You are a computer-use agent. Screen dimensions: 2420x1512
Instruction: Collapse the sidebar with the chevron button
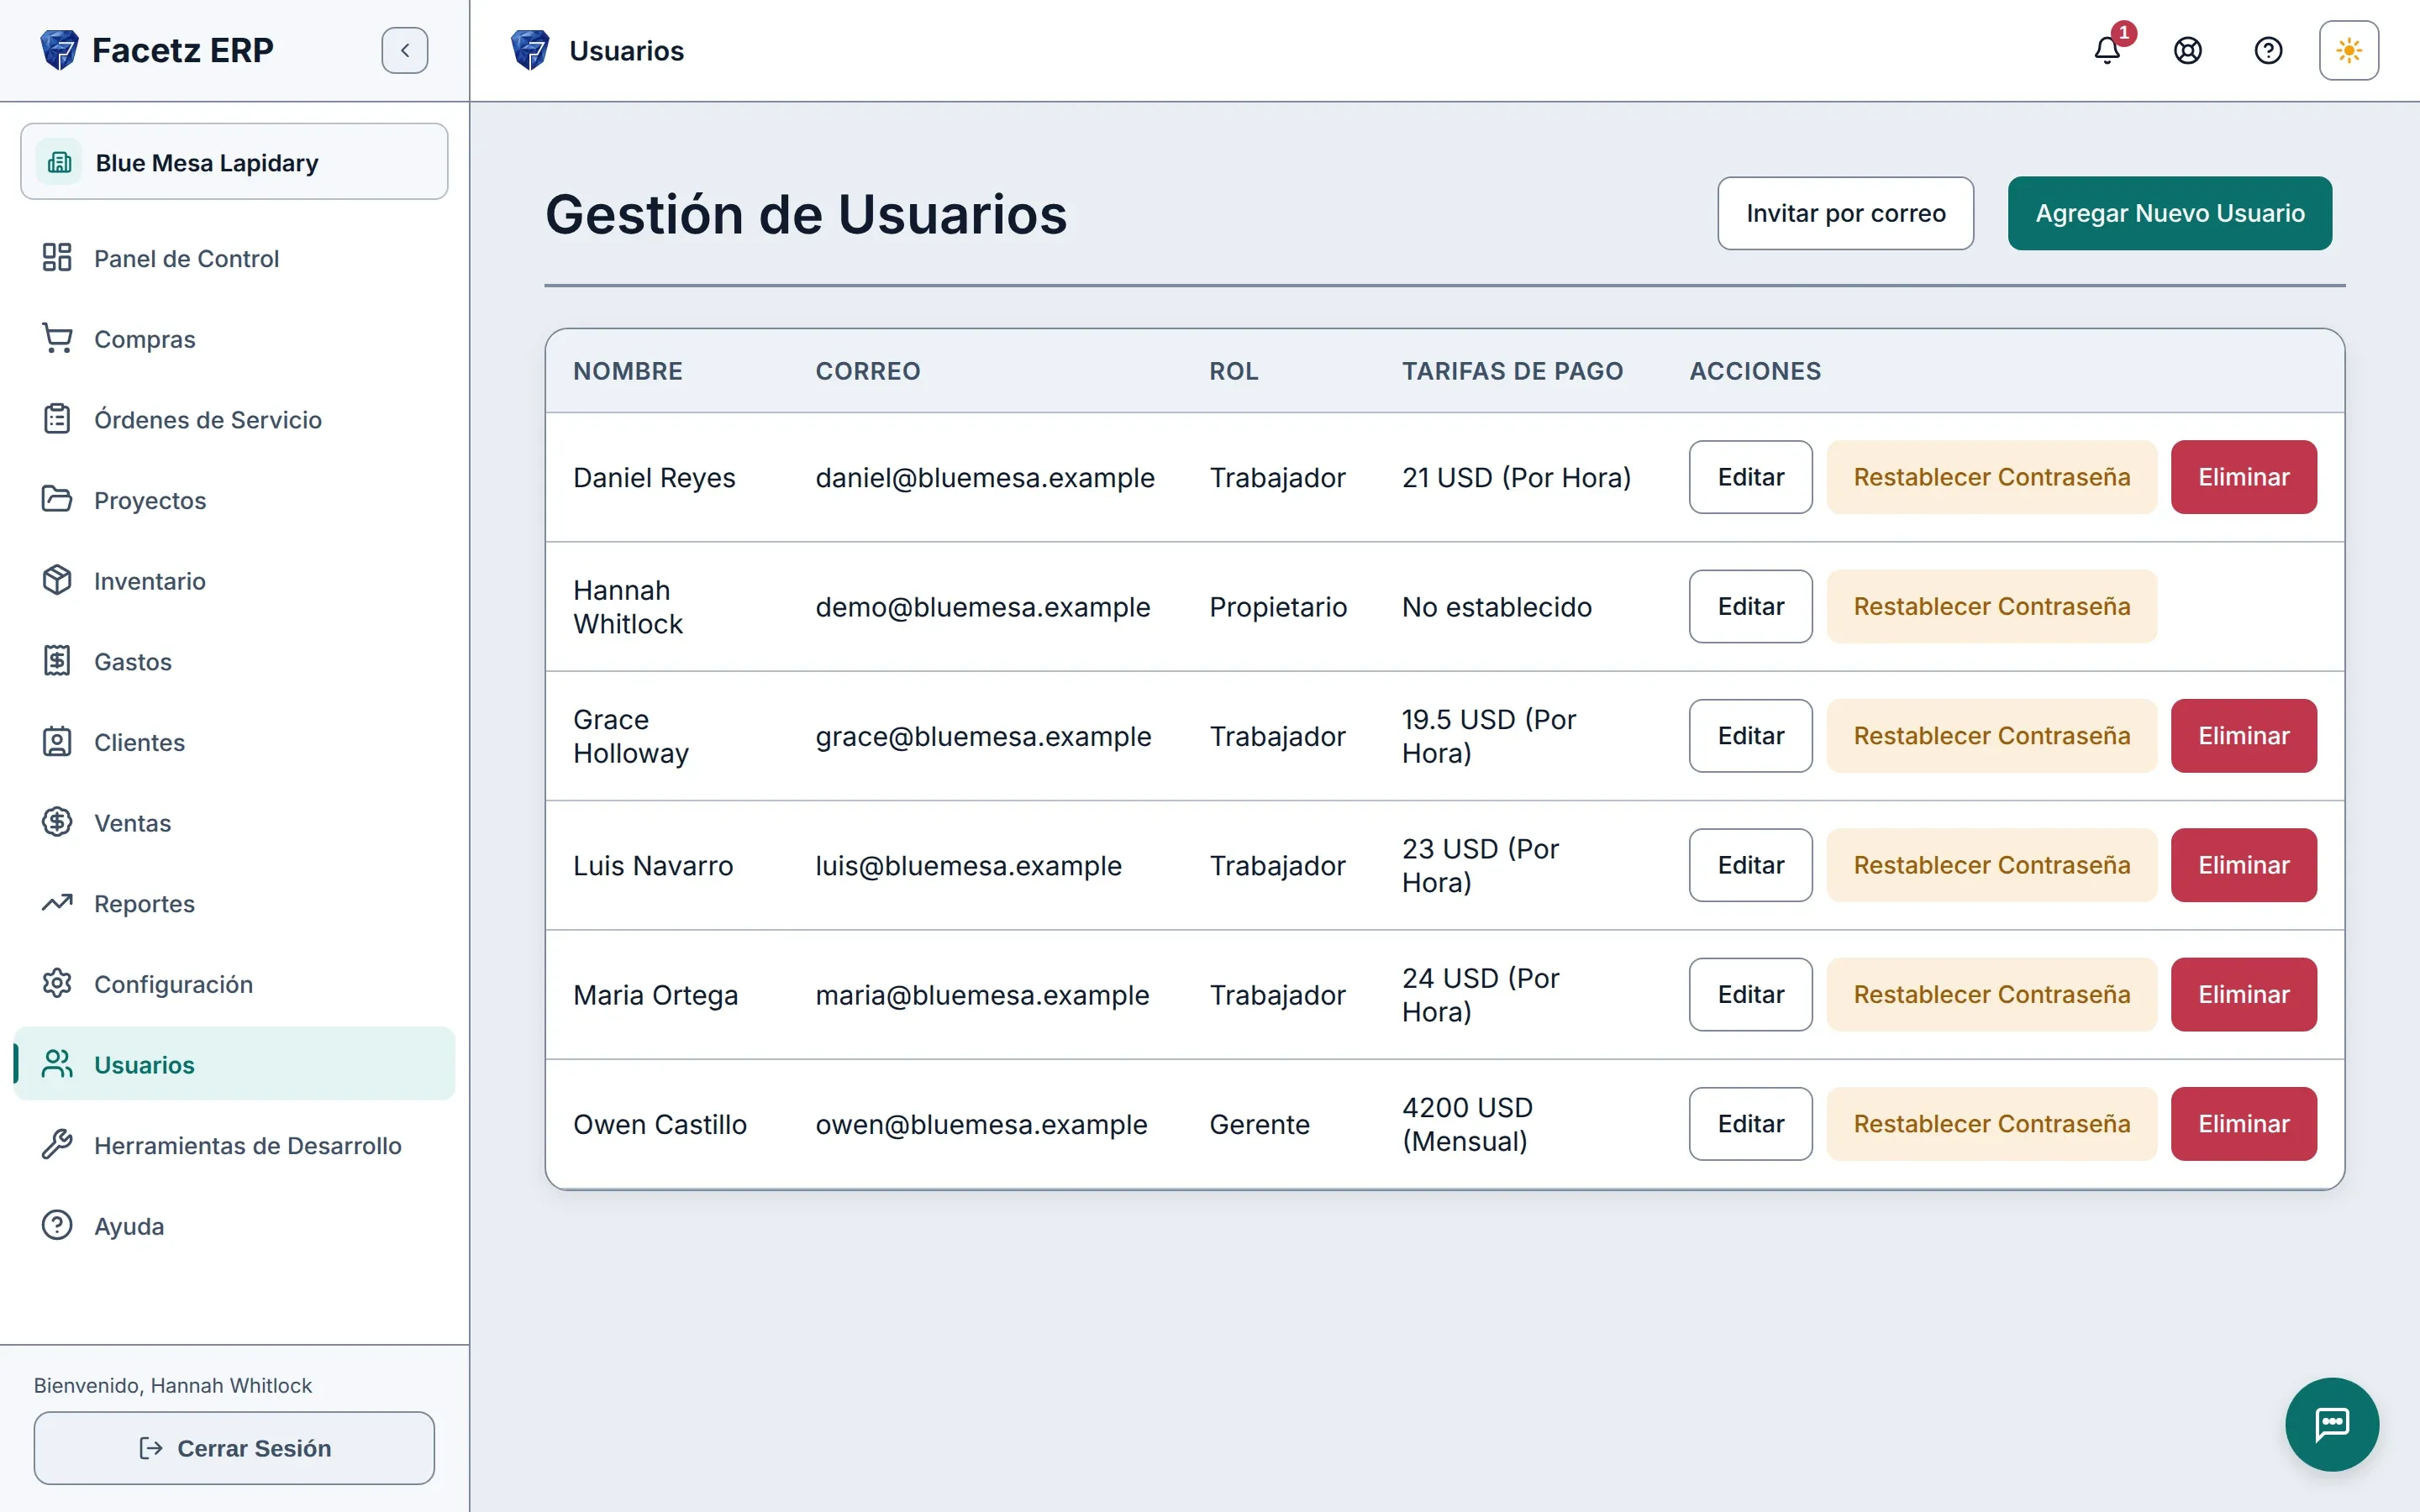click(x=405, y=50)
